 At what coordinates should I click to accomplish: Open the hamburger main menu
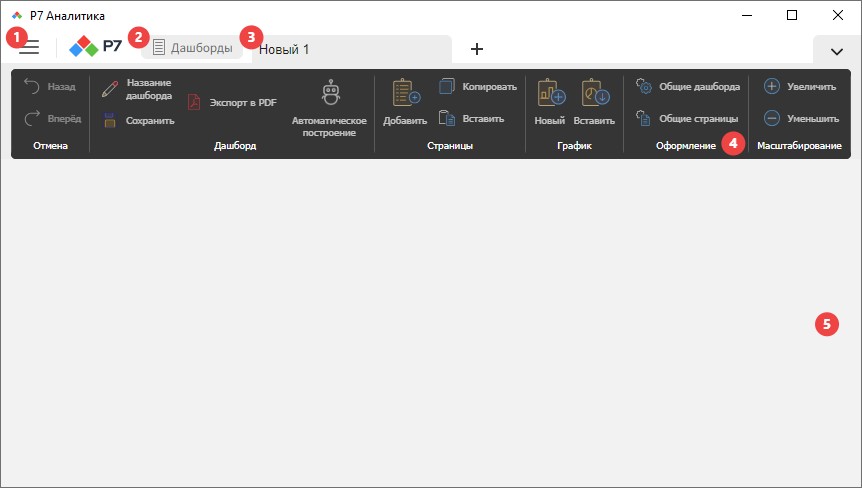pyautogui.click(x=29, y=47)
